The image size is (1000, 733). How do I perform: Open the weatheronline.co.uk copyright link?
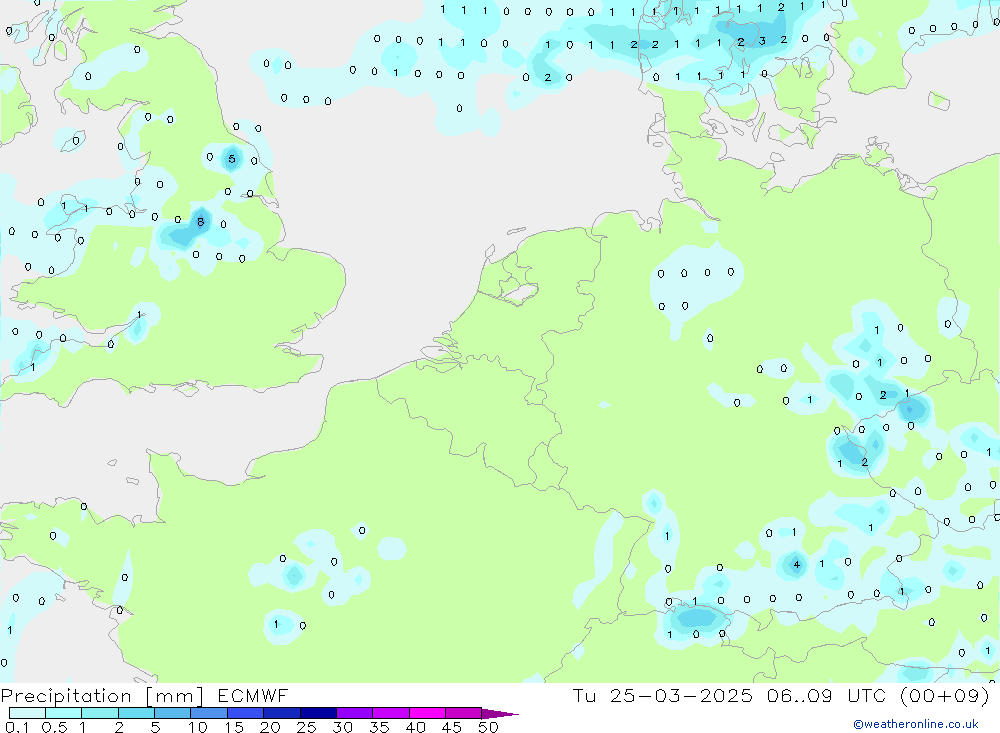tap(916, 724)
